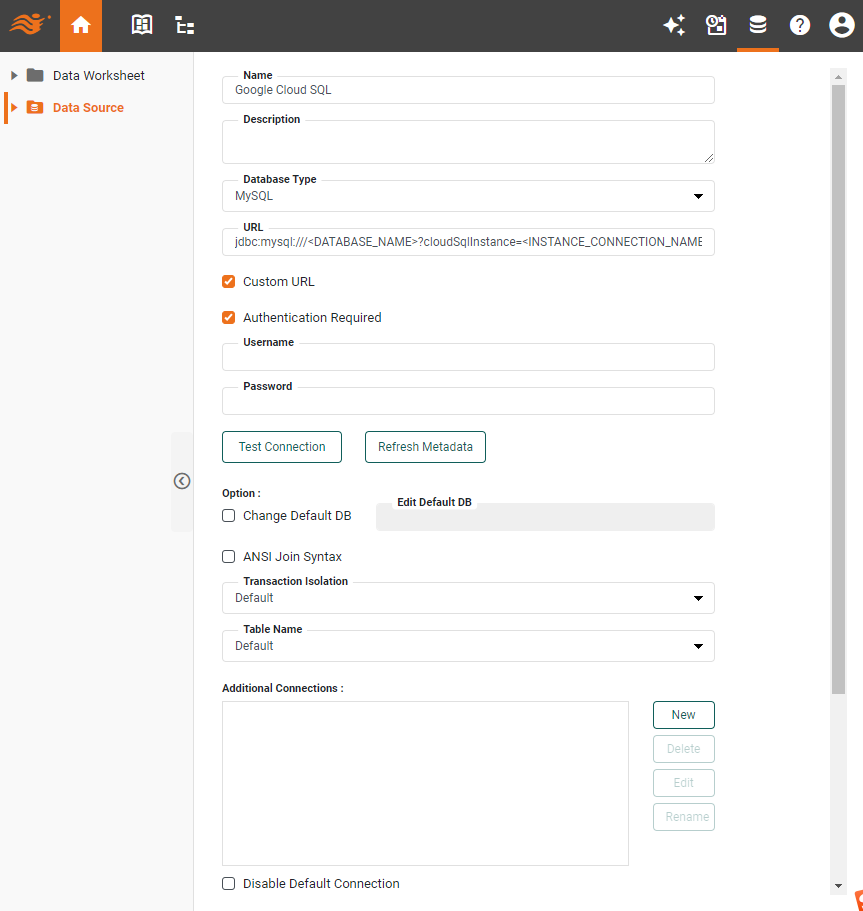Collapse the left panel using the chevron
This screenshot has height=911, width=863.
[182, 481]
